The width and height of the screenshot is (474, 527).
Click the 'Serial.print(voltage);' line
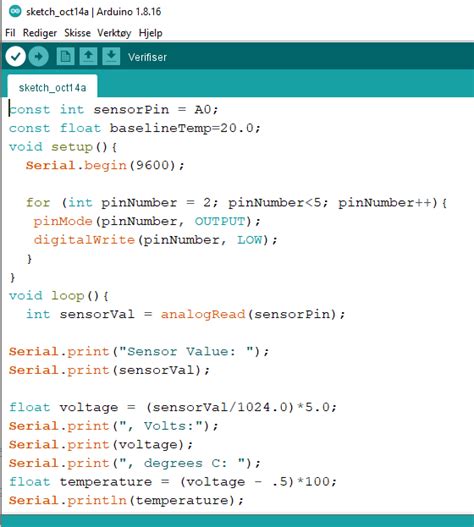pos(101,445)
